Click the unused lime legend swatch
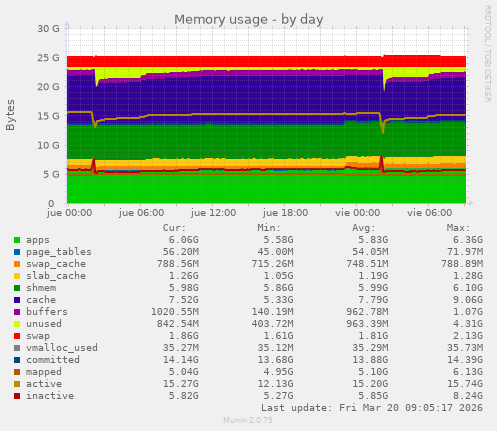Screen dimensions: 497x431 coord(17,324)
